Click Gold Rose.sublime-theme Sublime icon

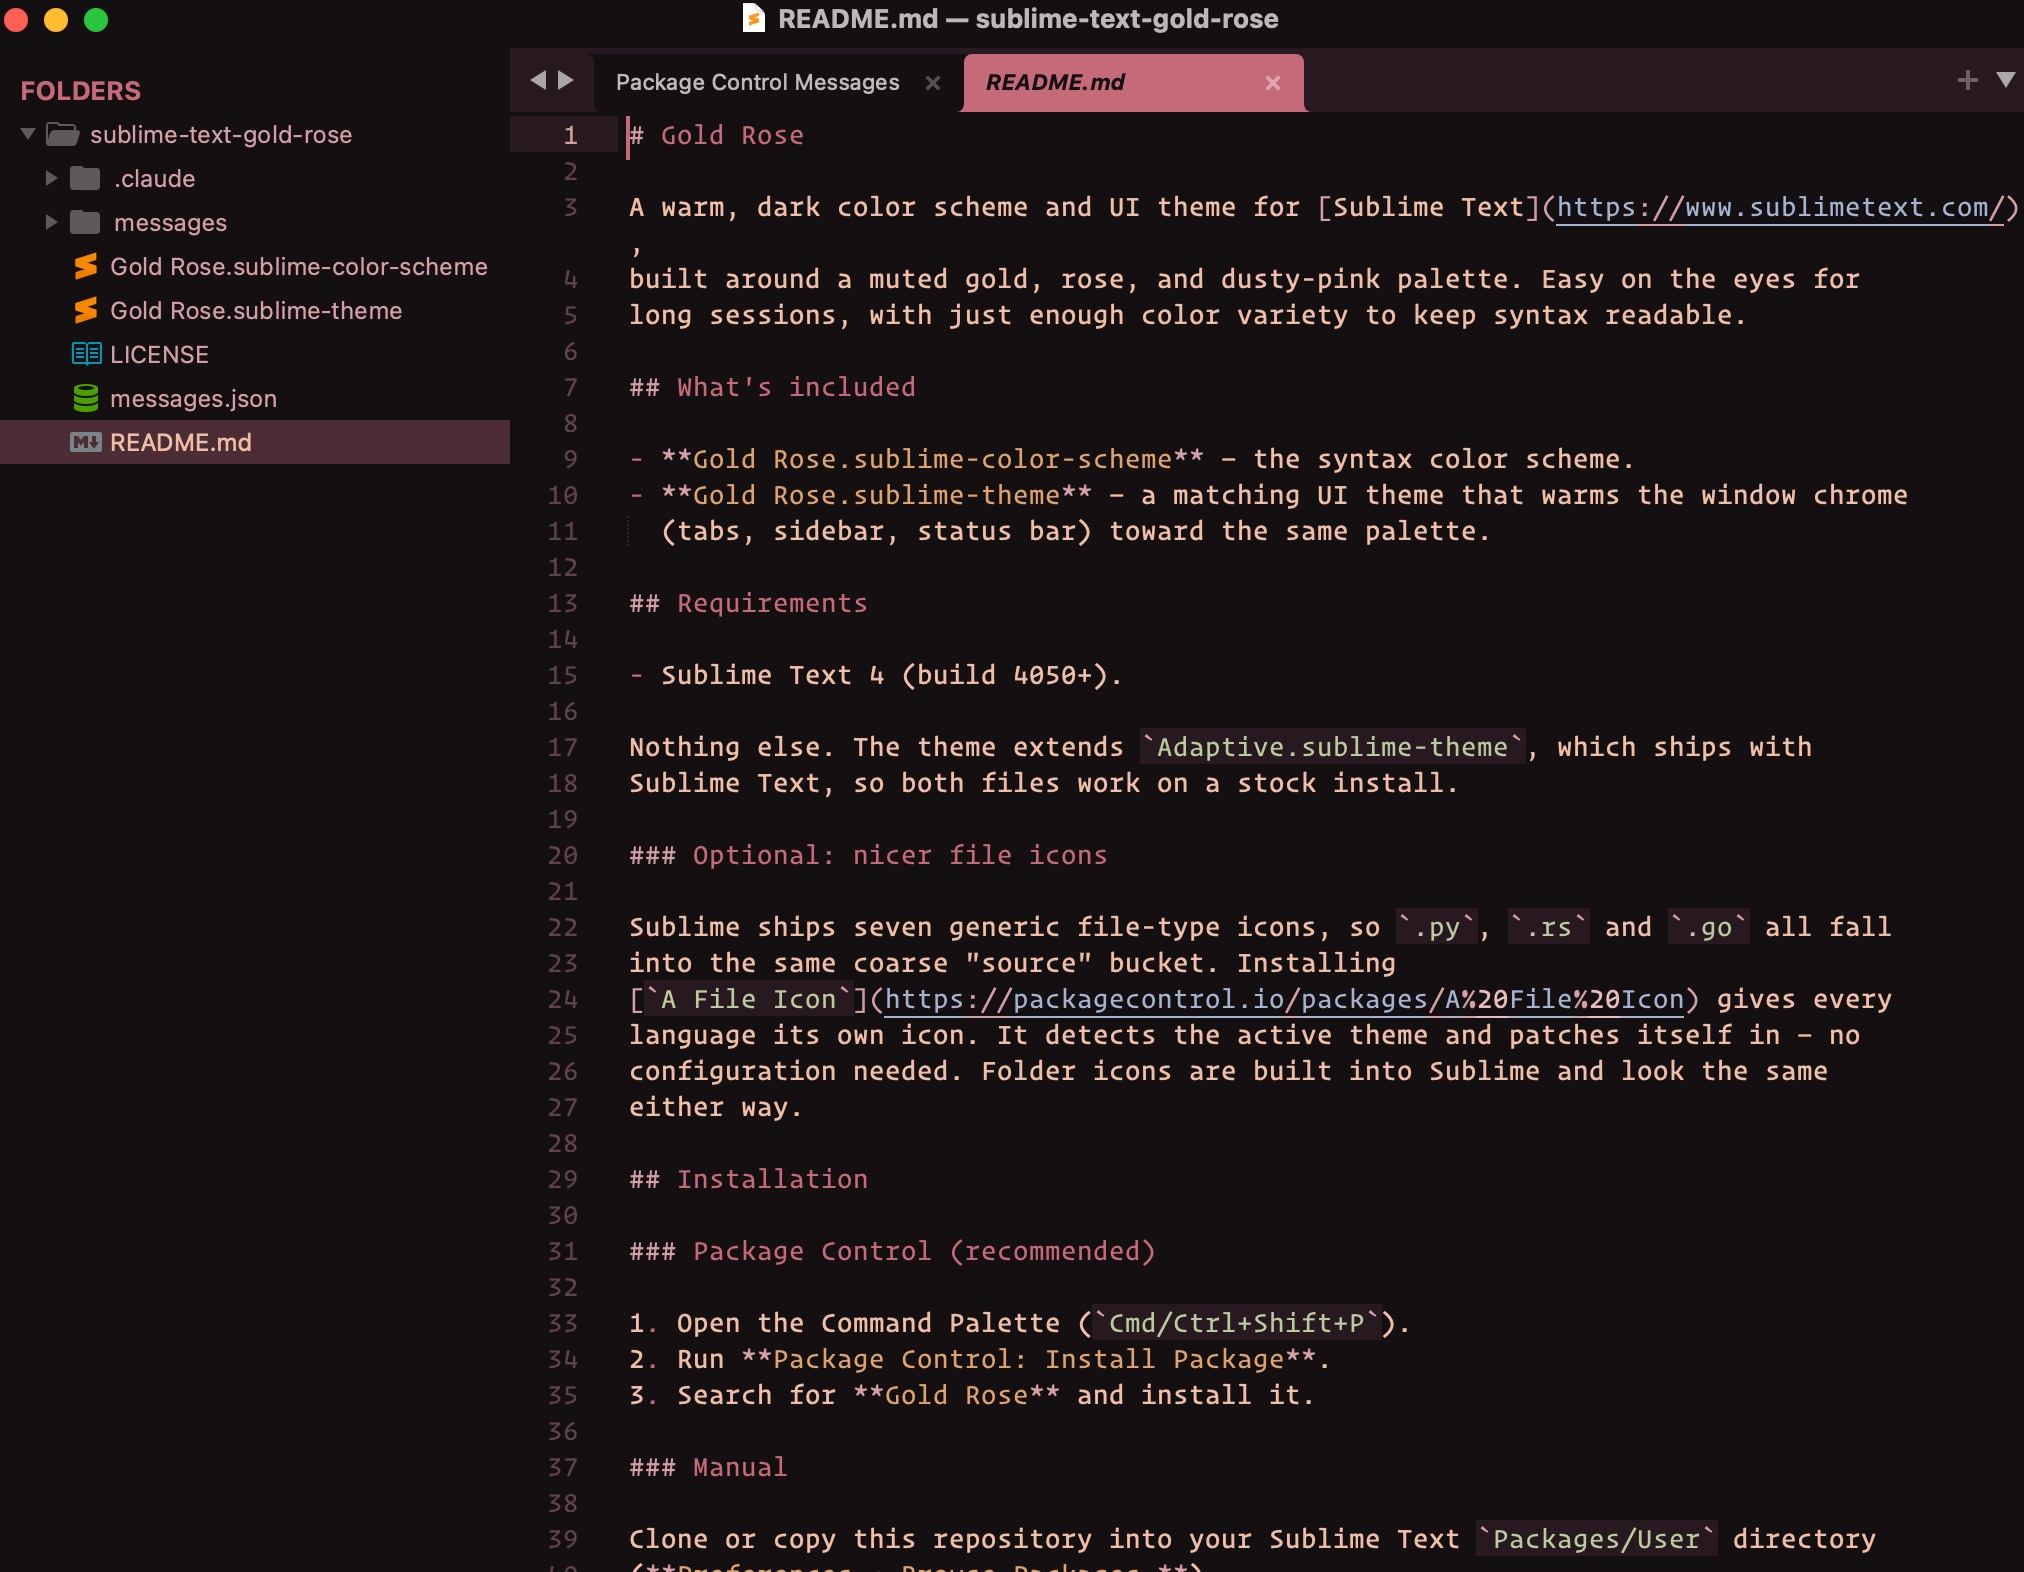(x=86, y=310)
